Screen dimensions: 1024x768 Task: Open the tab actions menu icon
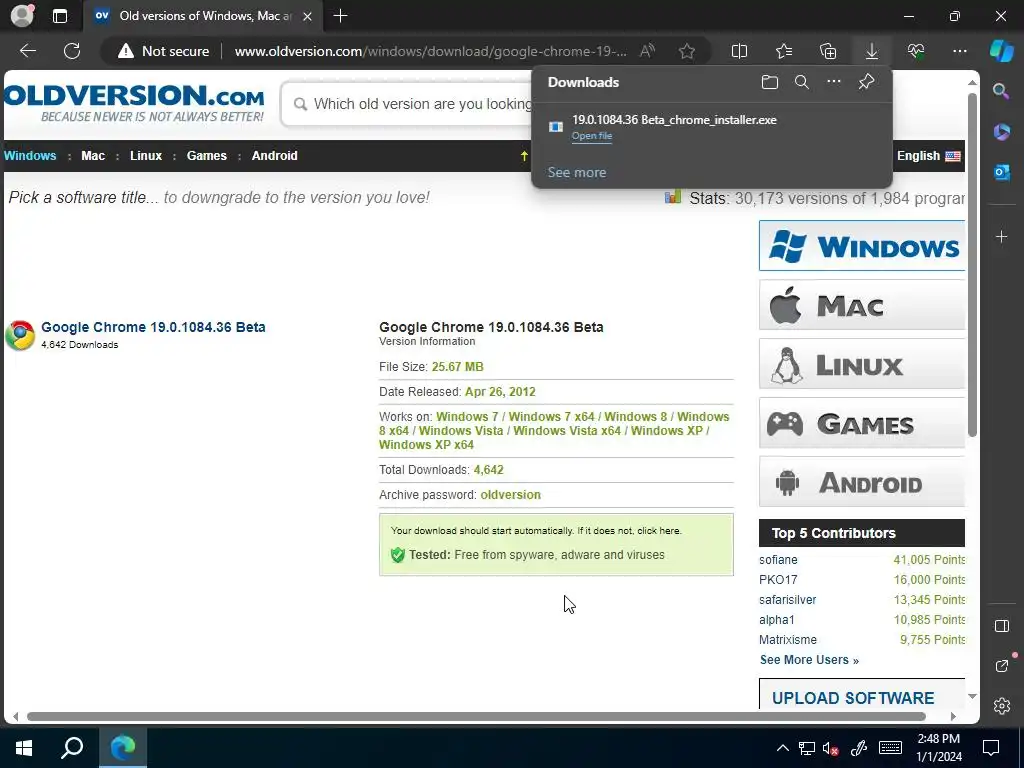pos(59,16)
